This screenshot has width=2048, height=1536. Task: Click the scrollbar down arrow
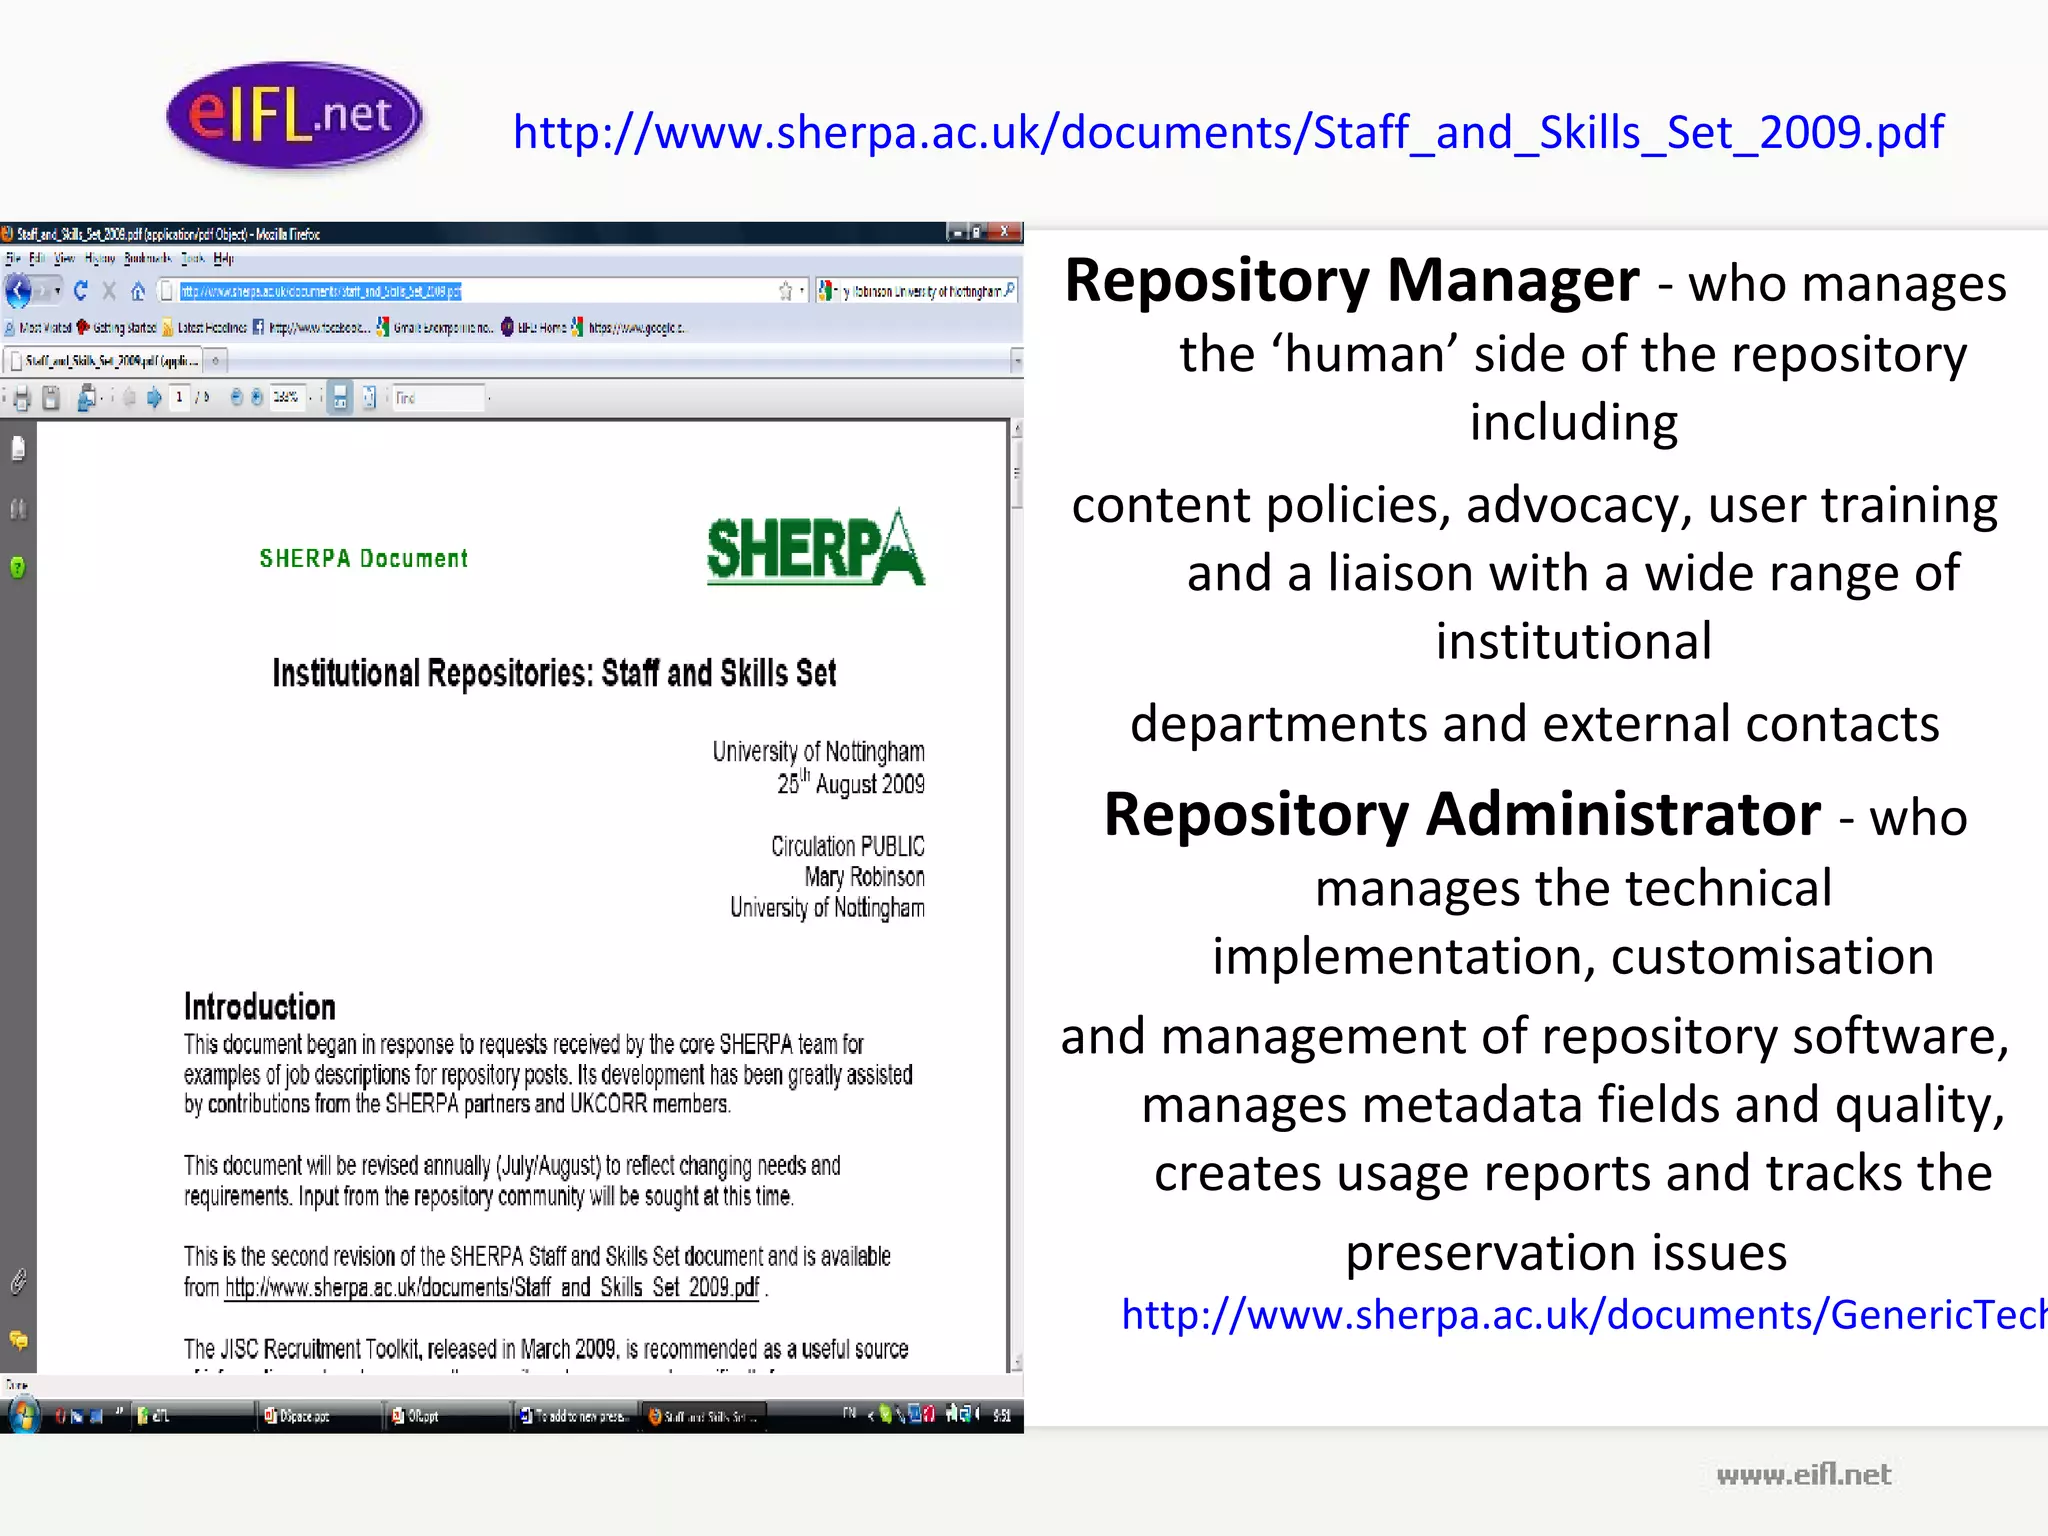pyautogui.click(x=1017, y=1362)
